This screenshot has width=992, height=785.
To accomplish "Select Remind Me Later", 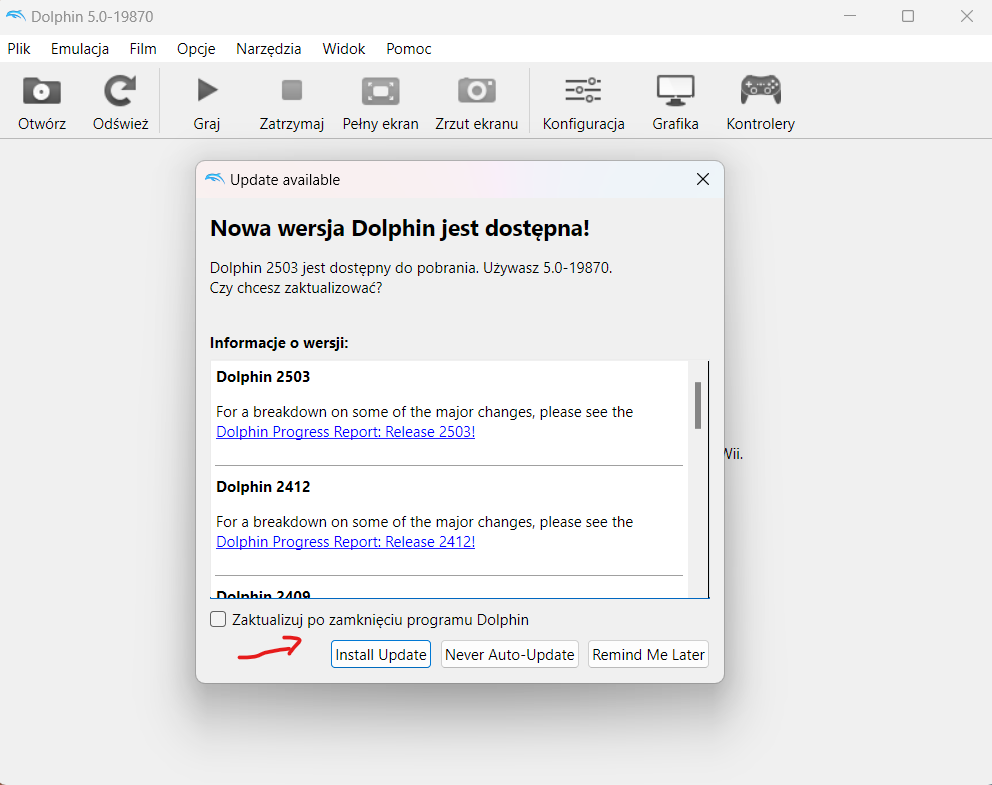I will coord(648,655).
